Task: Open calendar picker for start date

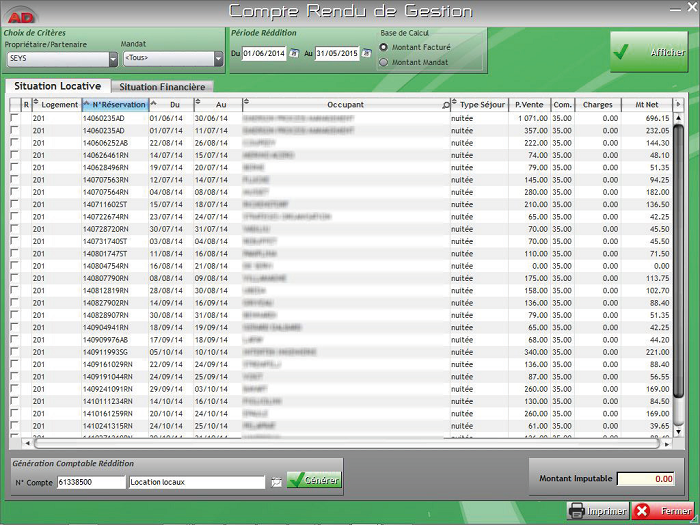Action: [294, 53]
